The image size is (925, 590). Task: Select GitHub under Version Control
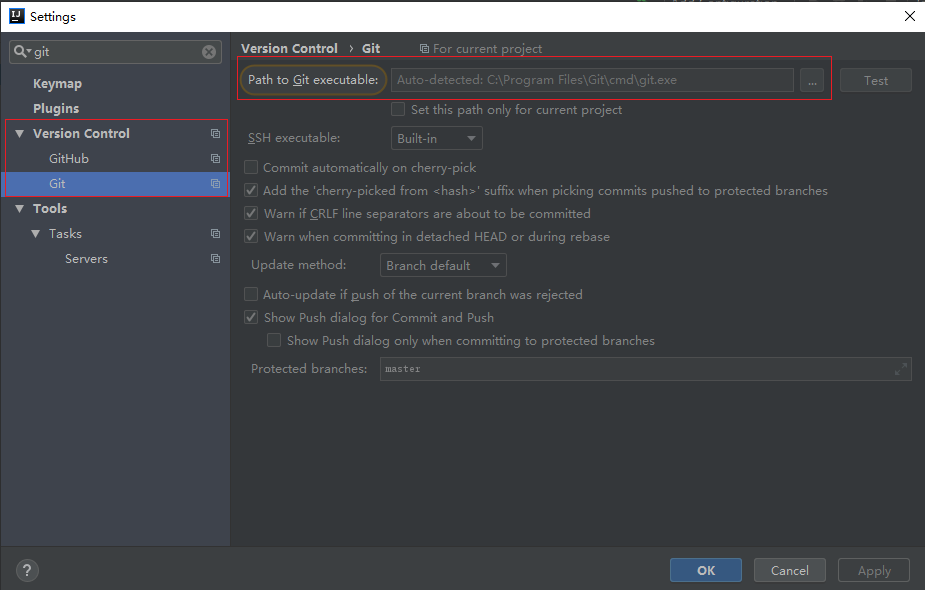point(69,159)
